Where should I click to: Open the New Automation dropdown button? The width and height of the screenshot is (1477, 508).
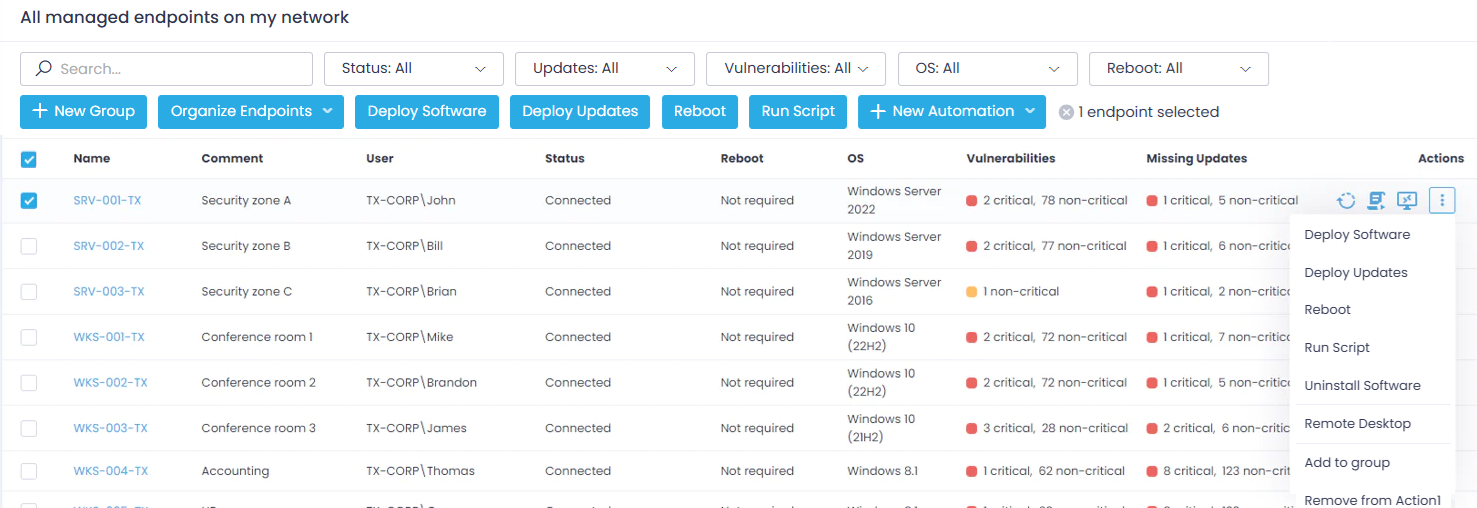[x=952, y=112]
